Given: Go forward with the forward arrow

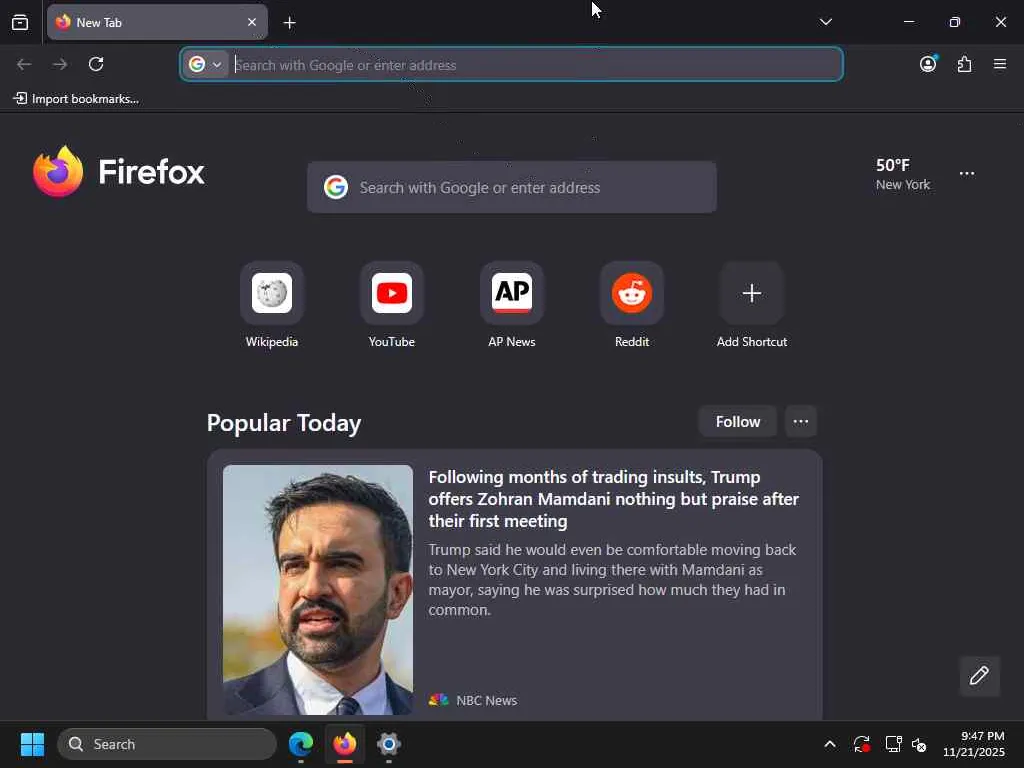Looking at the screenshot, I should tap(60, 64).
